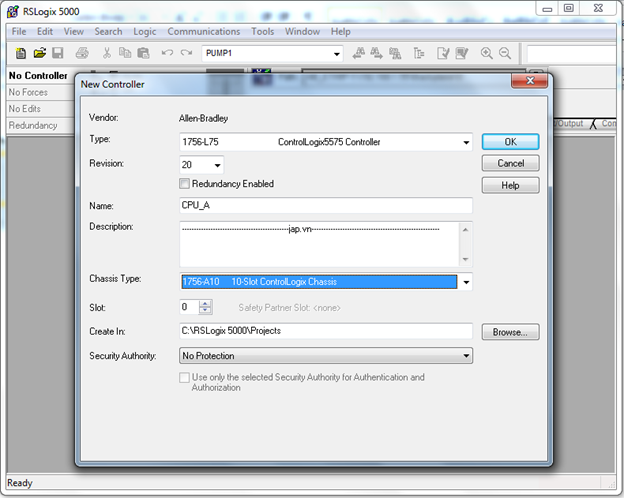
Task: Open the Chassis Type dropdown arrow
Action: tap(466, 282)
